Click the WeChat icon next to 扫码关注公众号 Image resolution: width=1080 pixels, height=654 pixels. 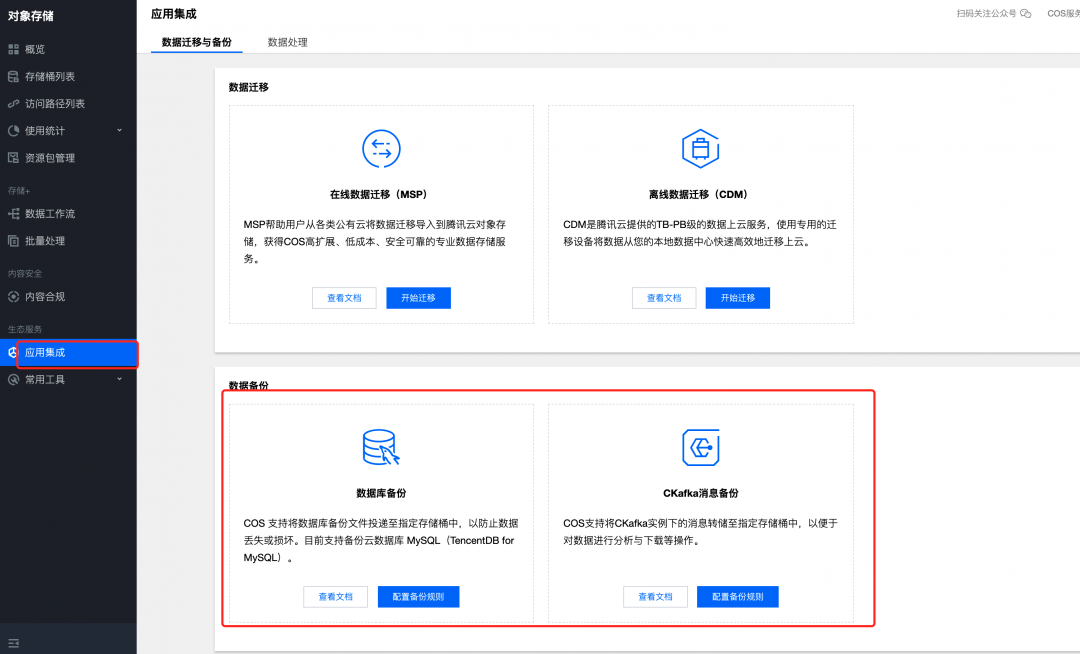(x=1026, y=14)
